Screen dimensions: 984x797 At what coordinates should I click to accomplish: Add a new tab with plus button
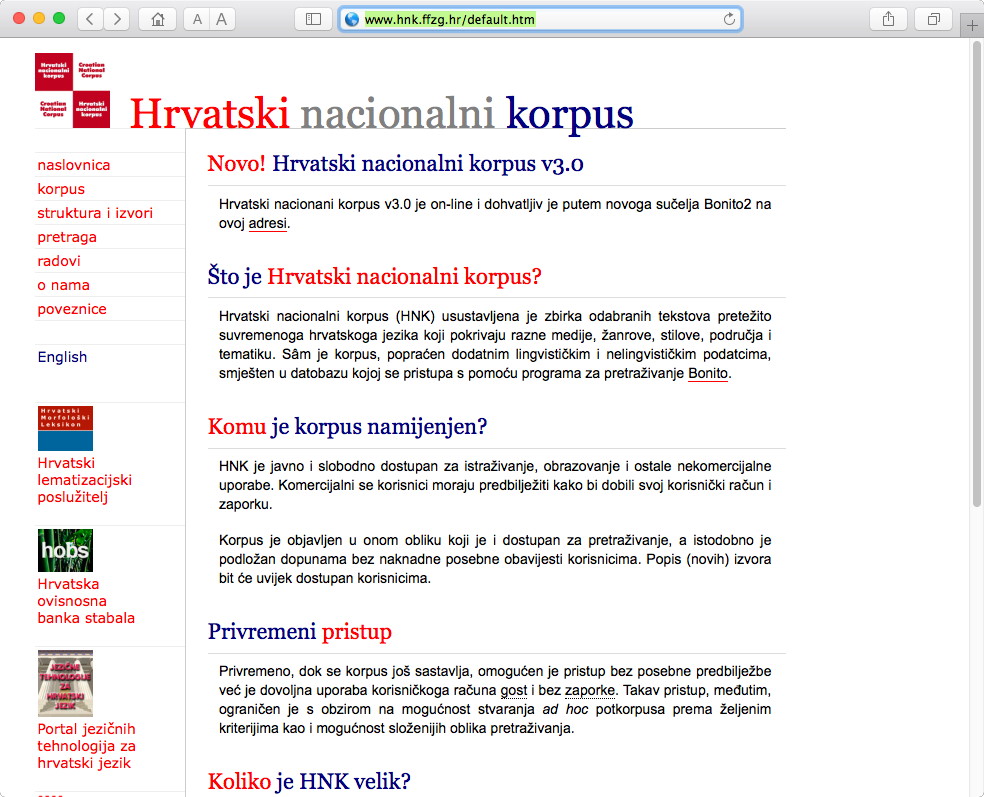972,26
